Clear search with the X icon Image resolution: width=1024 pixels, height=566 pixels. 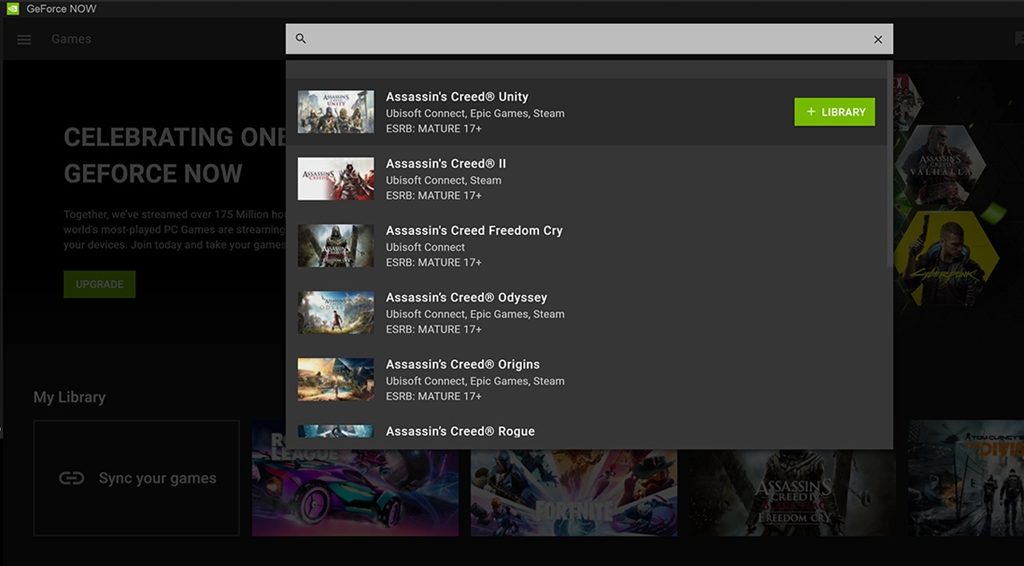click(x=878, y=39)
